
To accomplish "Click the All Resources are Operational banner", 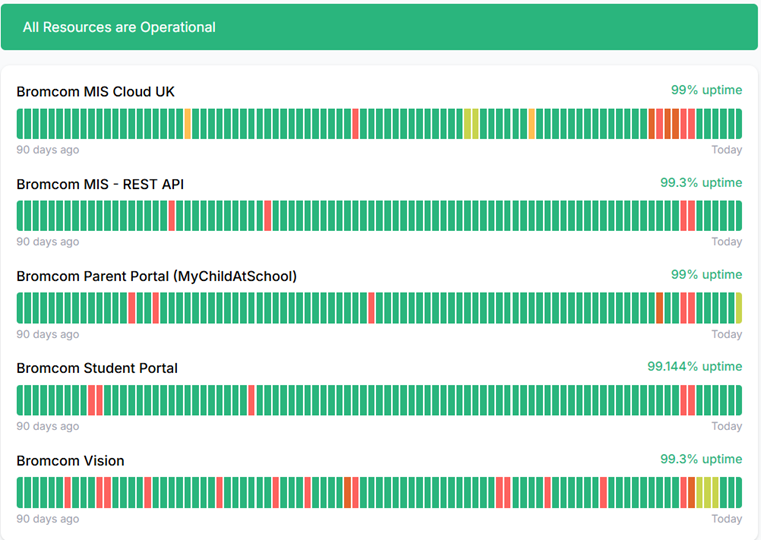I will [x=379, y=27].
